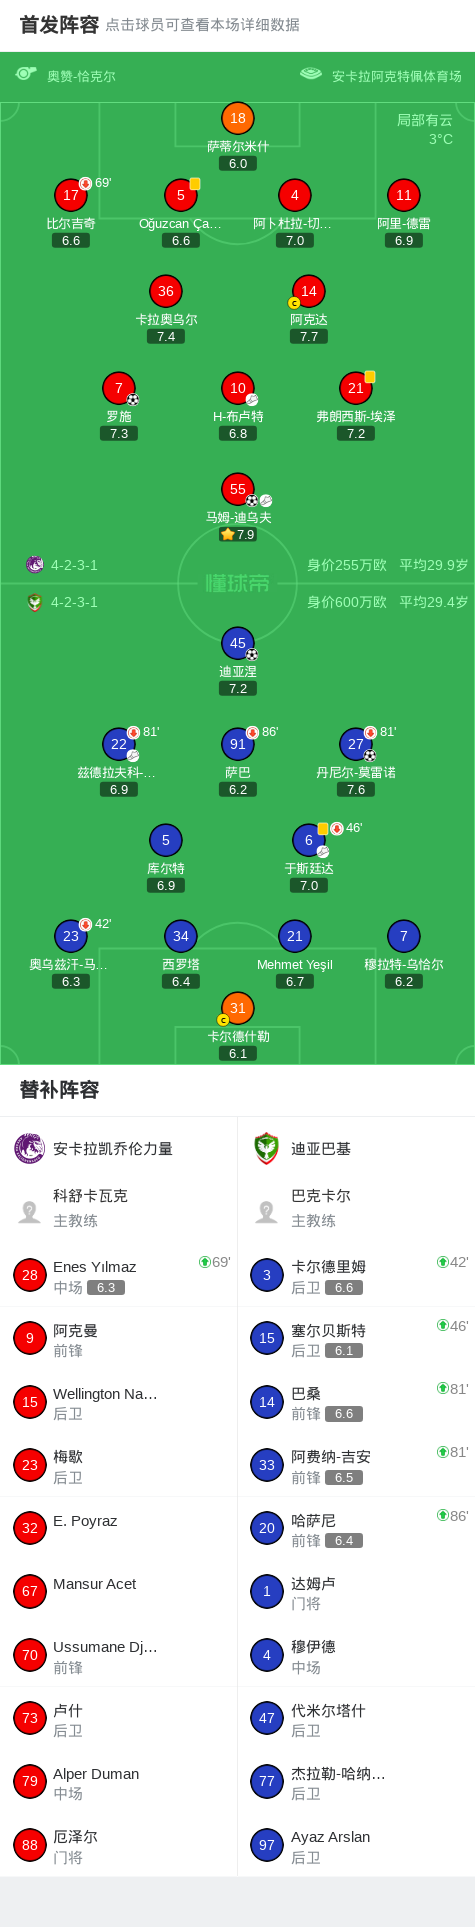Open blue player number 45 circle

click(238, 643)
